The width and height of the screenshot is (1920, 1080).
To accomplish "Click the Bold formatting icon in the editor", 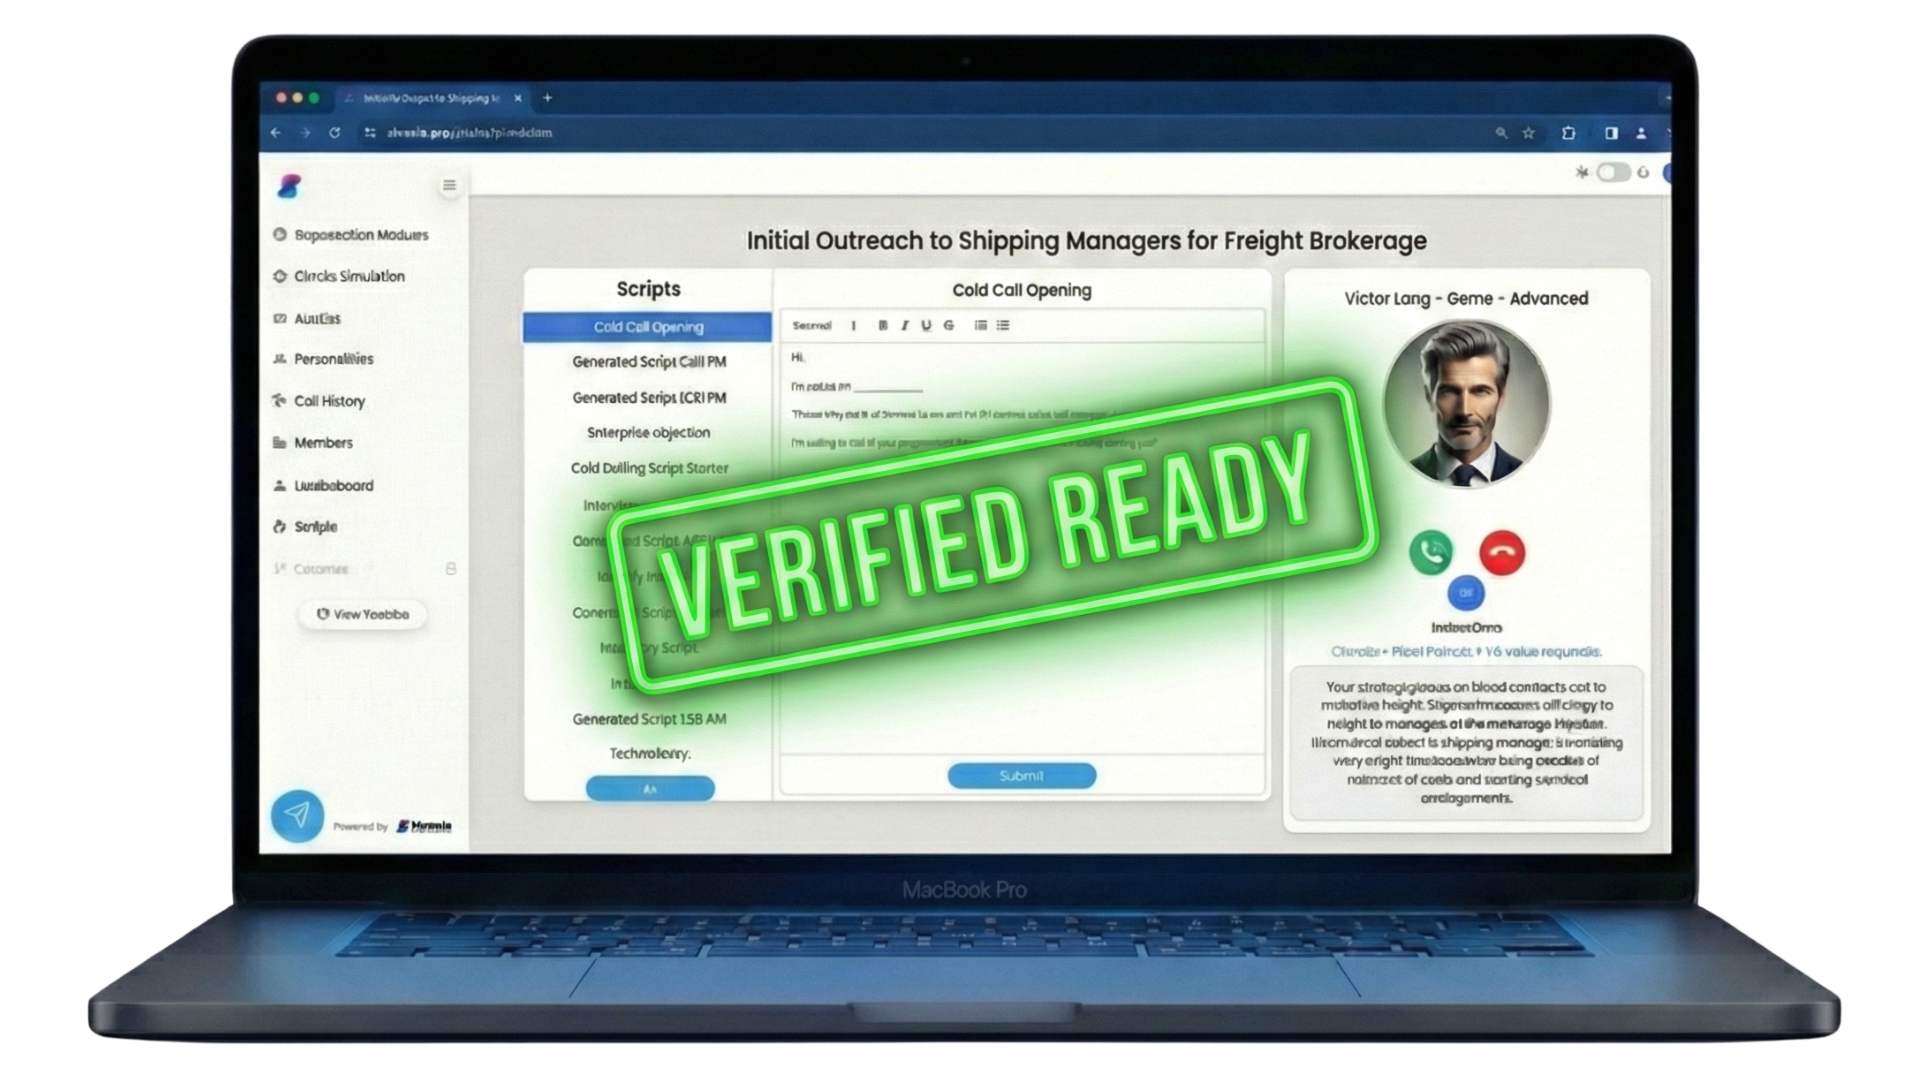I will tap(883, 326).
